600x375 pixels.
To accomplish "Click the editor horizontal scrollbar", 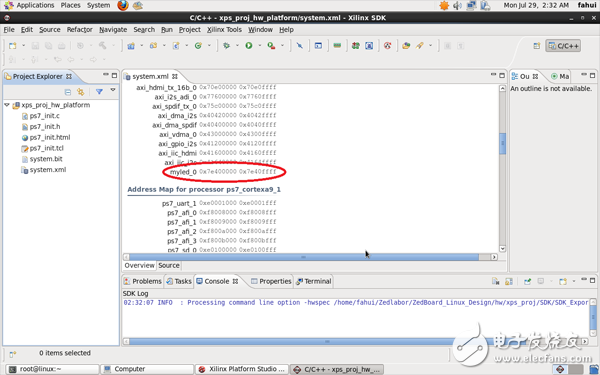I will click(x=303, y=257).
